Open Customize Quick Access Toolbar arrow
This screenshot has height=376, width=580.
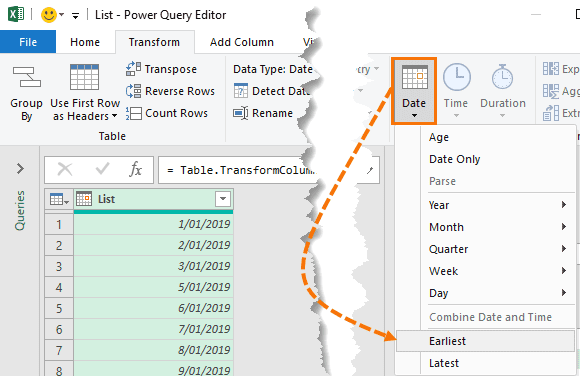[75, 16]
